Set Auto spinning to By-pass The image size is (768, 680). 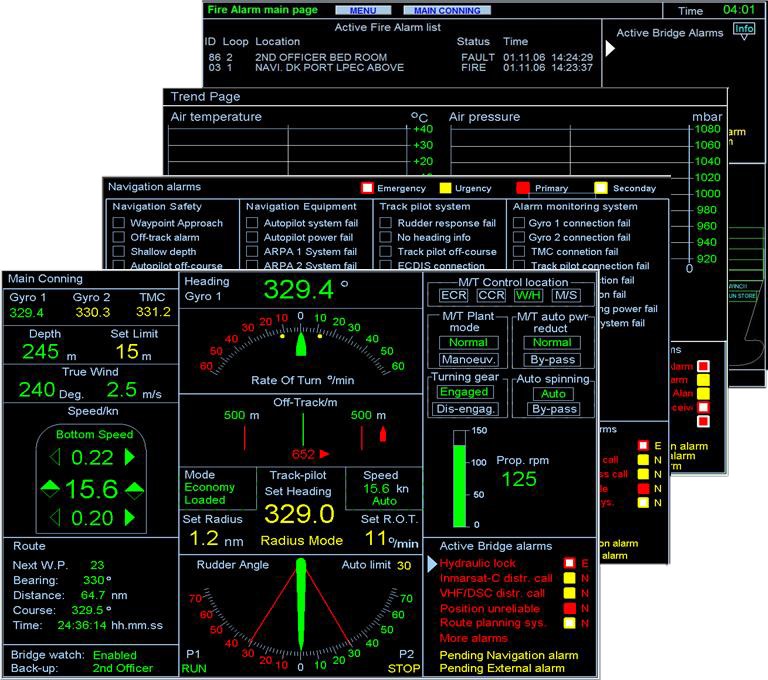(554, 409)
